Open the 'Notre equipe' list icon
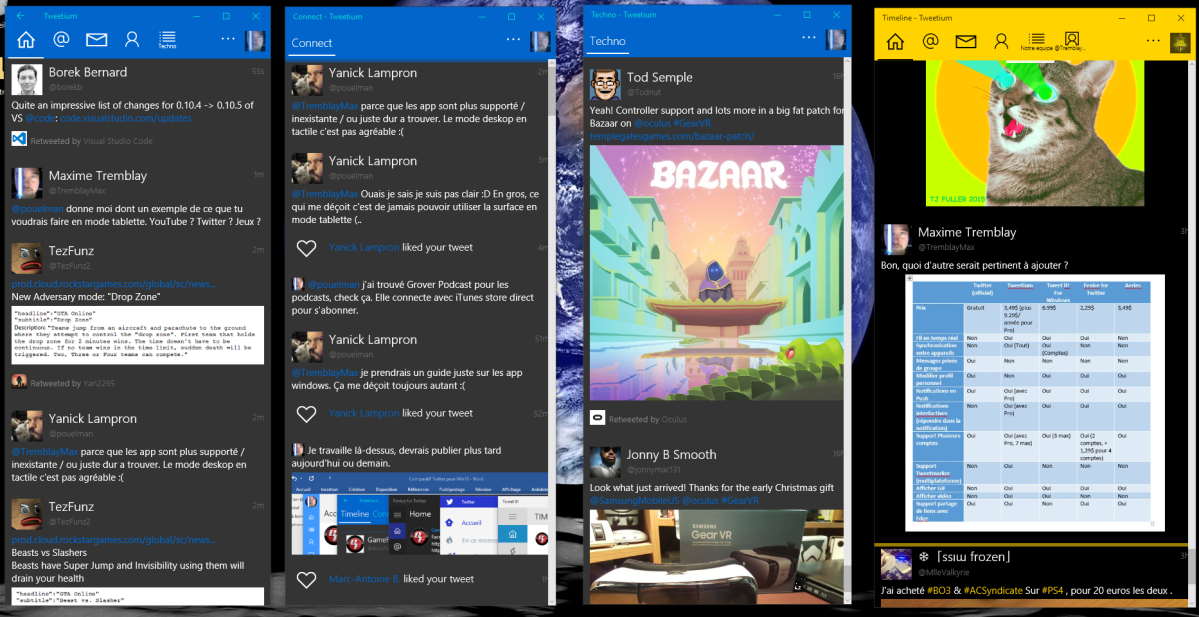Image resolution: width=1199 pixels, height=617 pixels. click(1037, 41)
